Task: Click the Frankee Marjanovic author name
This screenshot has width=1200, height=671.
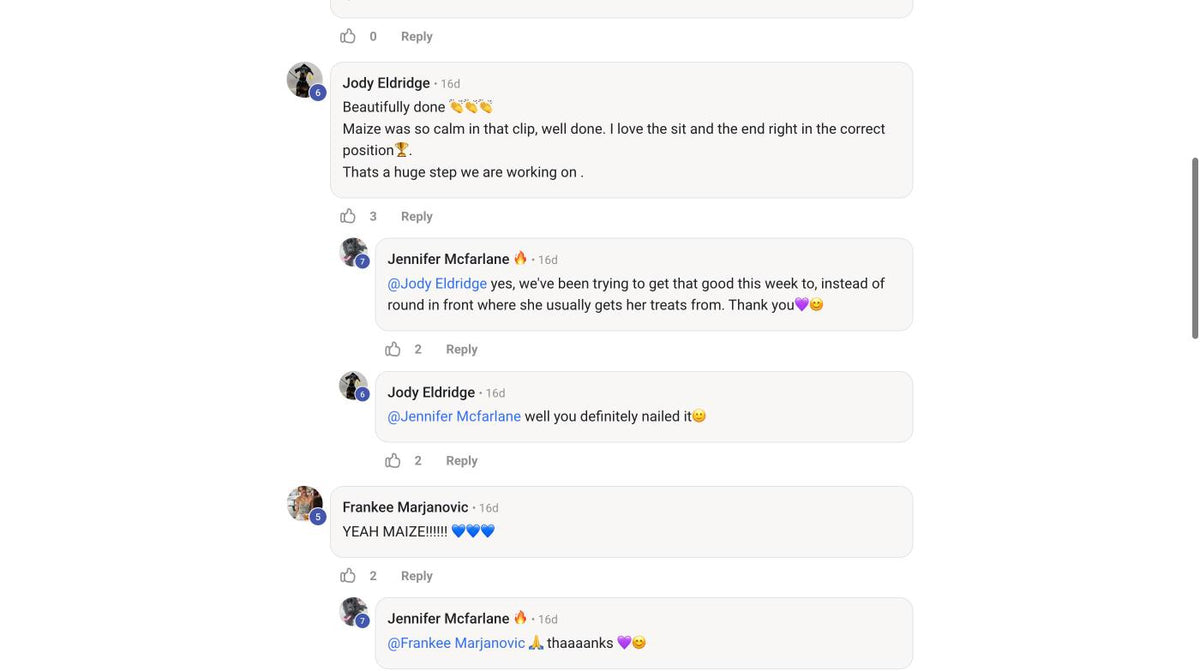Action: 405,507
